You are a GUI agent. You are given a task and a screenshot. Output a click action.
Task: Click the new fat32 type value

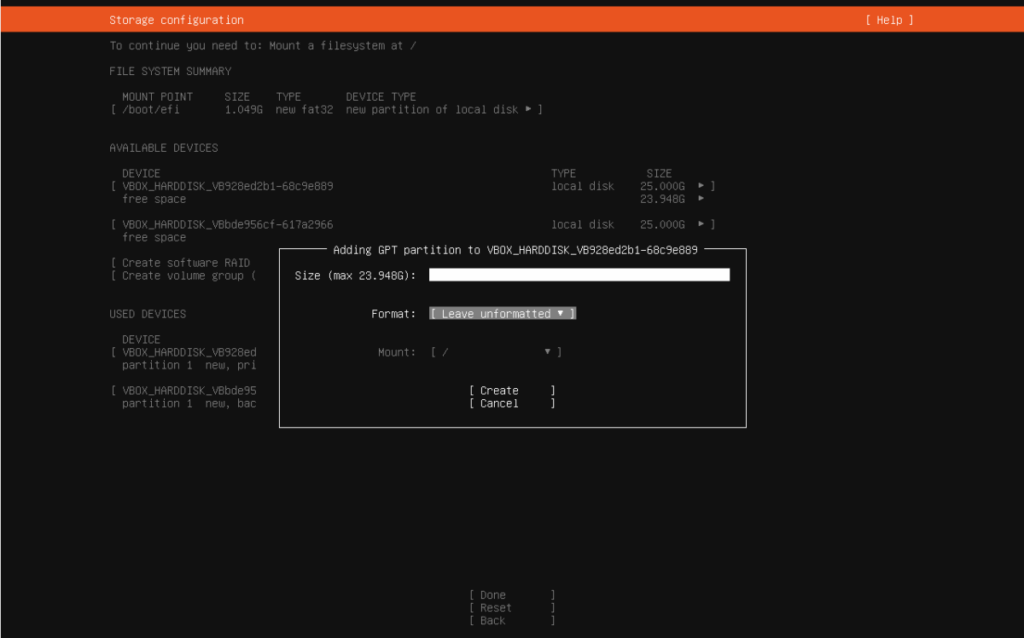[304, 110]
